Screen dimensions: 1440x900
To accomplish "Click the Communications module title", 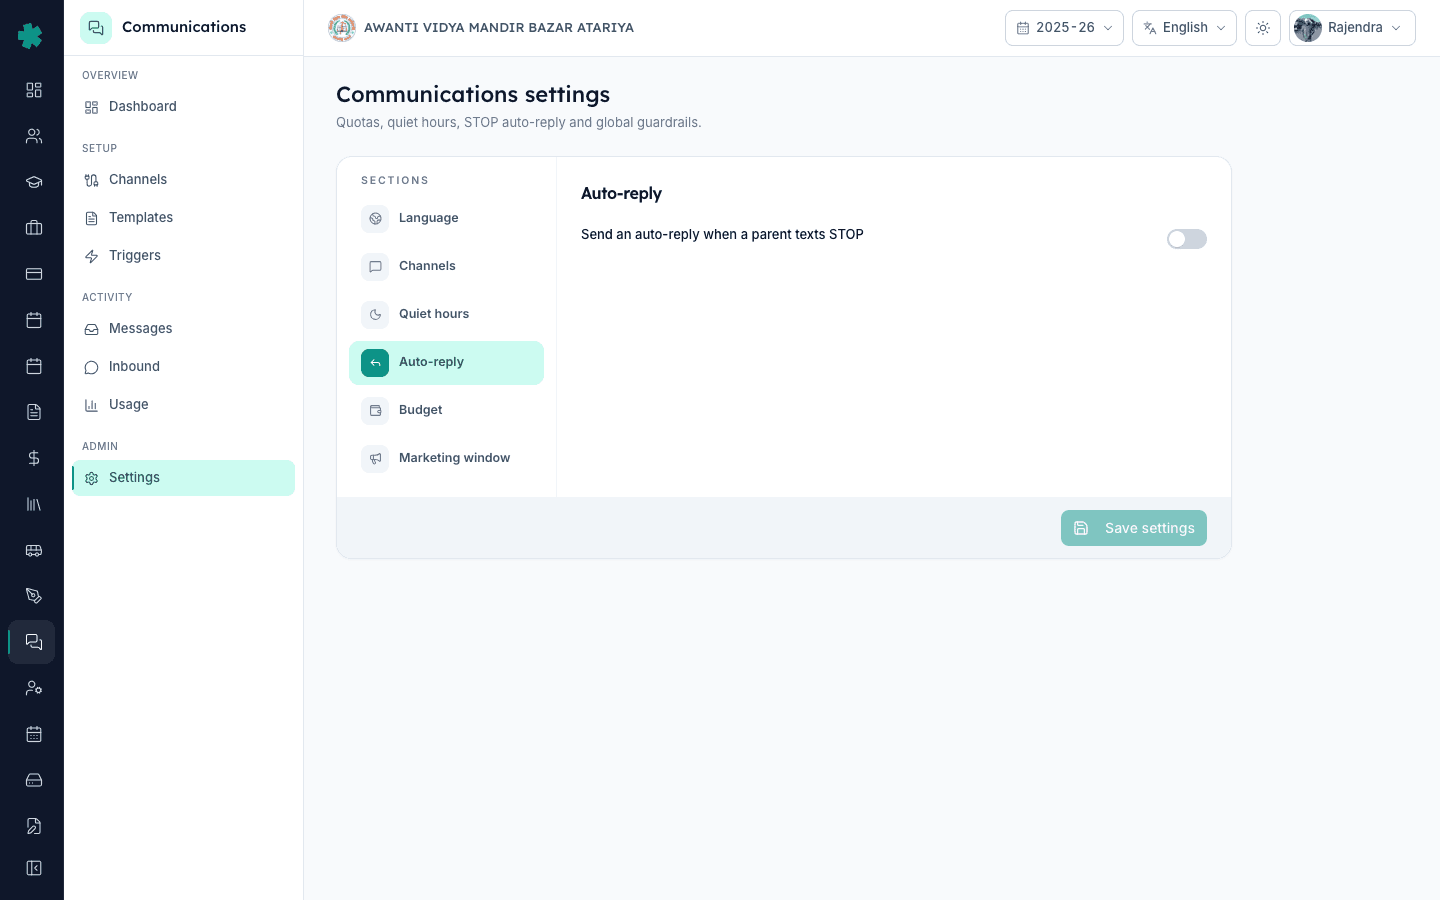I will 184,27.
